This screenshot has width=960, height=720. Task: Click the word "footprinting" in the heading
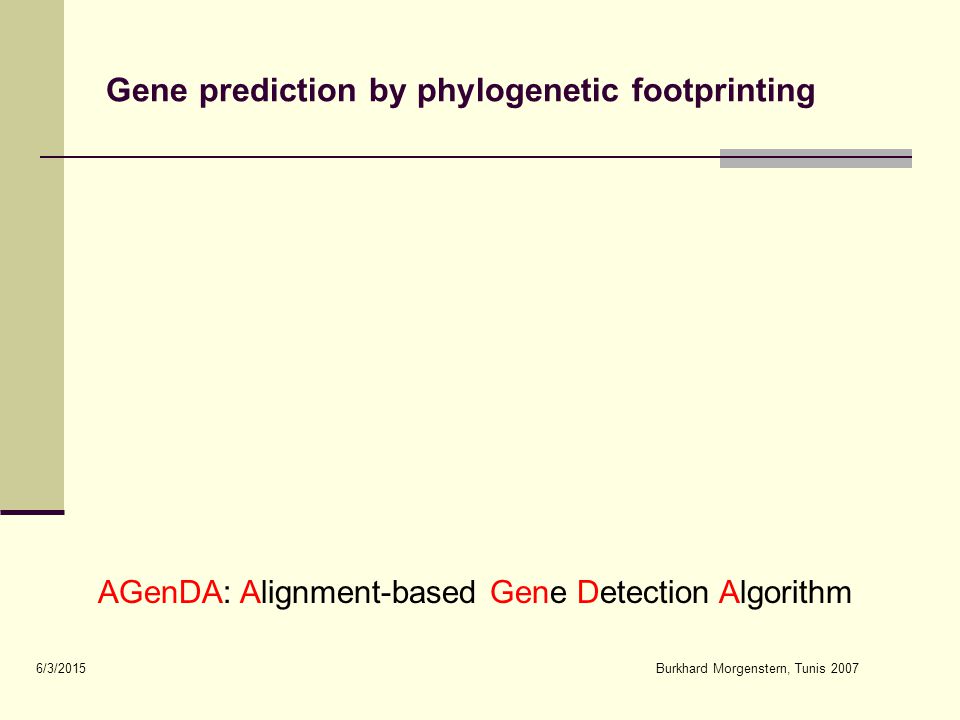click(x=723, y=90)
